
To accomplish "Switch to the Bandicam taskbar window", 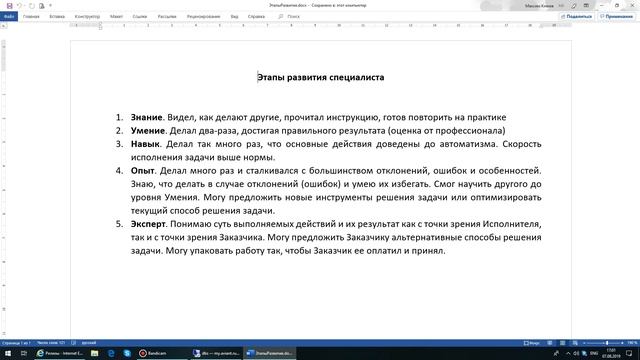I will 162,353.
